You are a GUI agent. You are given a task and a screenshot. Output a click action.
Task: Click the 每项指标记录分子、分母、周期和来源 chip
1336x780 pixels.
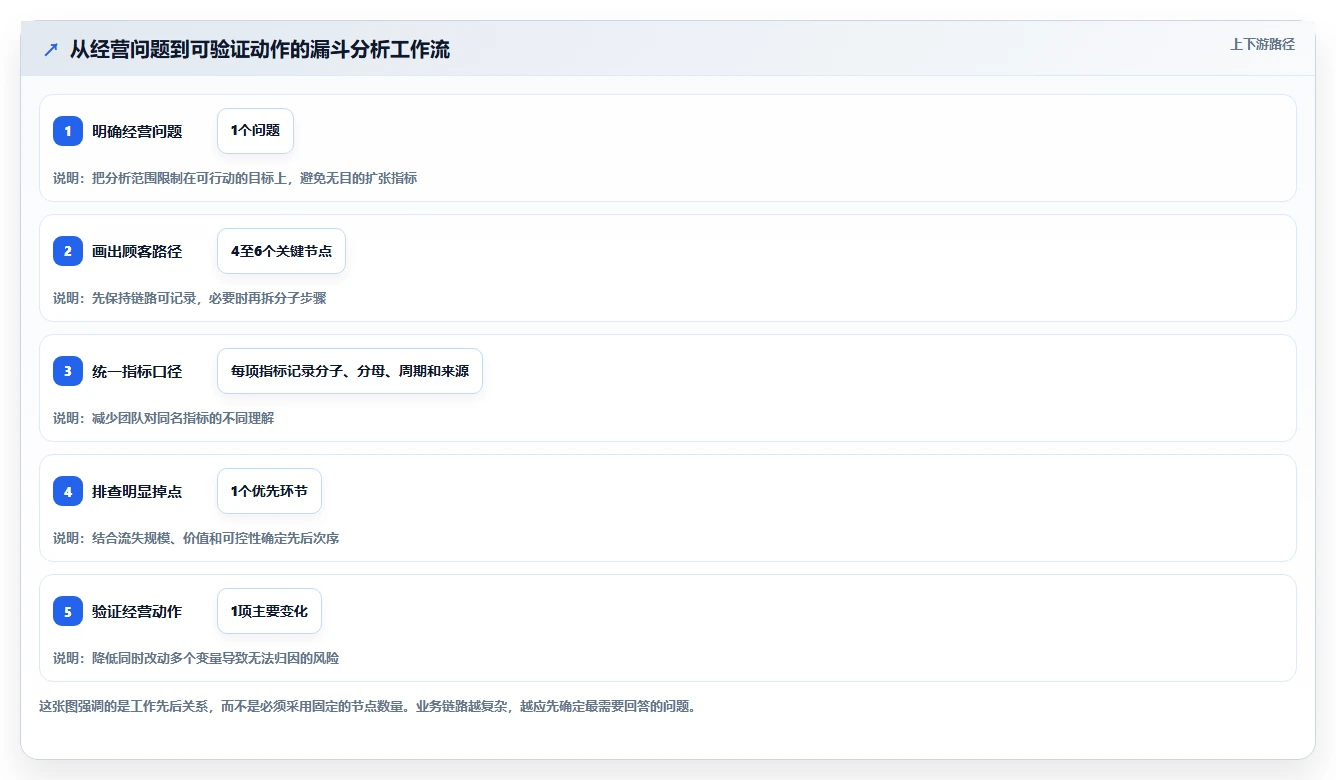coord(350,371)
